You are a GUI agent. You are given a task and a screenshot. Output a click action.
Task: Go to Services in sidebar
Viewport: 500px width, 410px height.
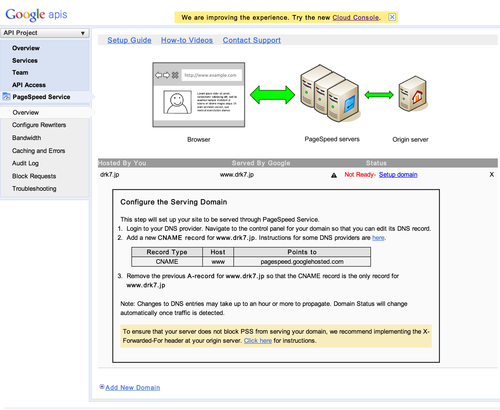click(x=25, y=60)
